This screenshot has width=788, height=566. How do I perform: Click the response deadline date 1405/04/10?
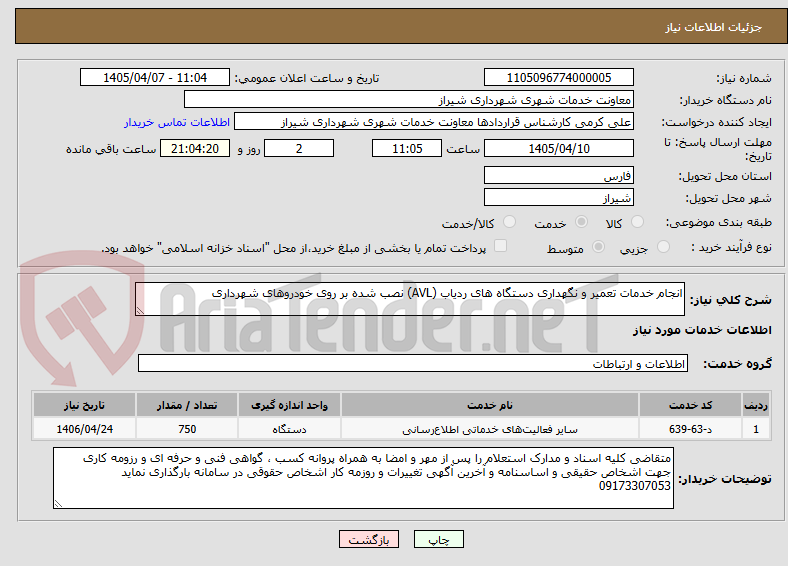click(559, 148)
